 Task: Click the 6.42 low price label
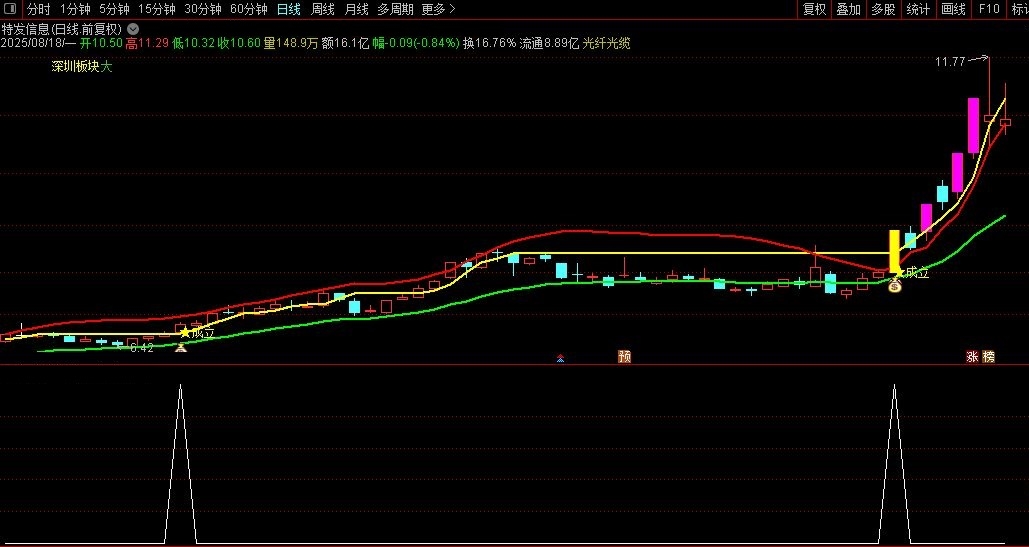(x=142, y=348)
